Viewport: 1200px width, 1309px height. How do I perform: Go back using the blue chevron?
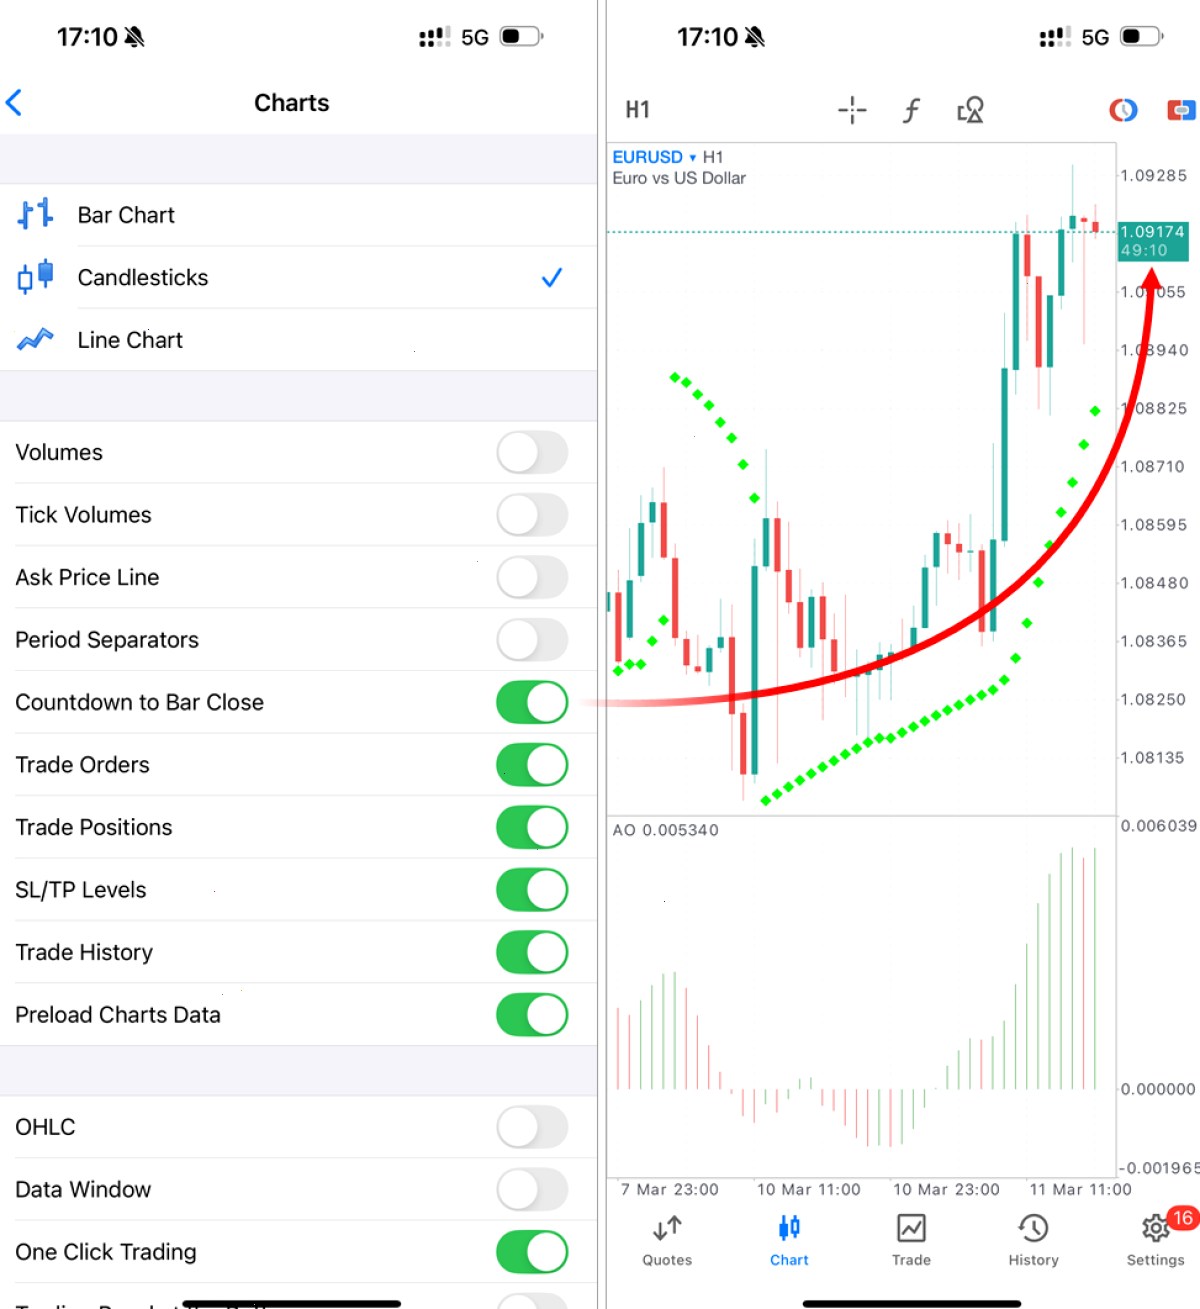[14, 102]
